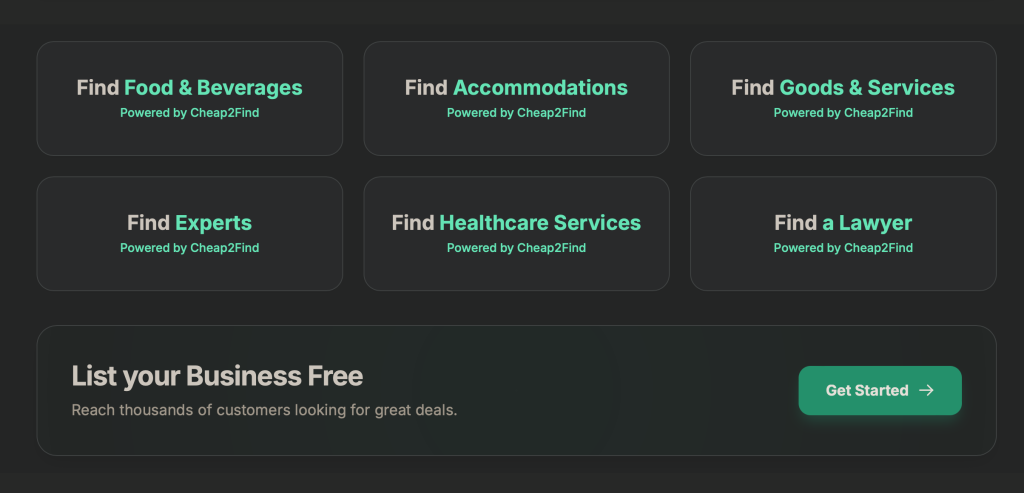Click the word 'Find' before Healthcare Services
This screenshot has height=493, width=1024.
(x=413, y=223)
